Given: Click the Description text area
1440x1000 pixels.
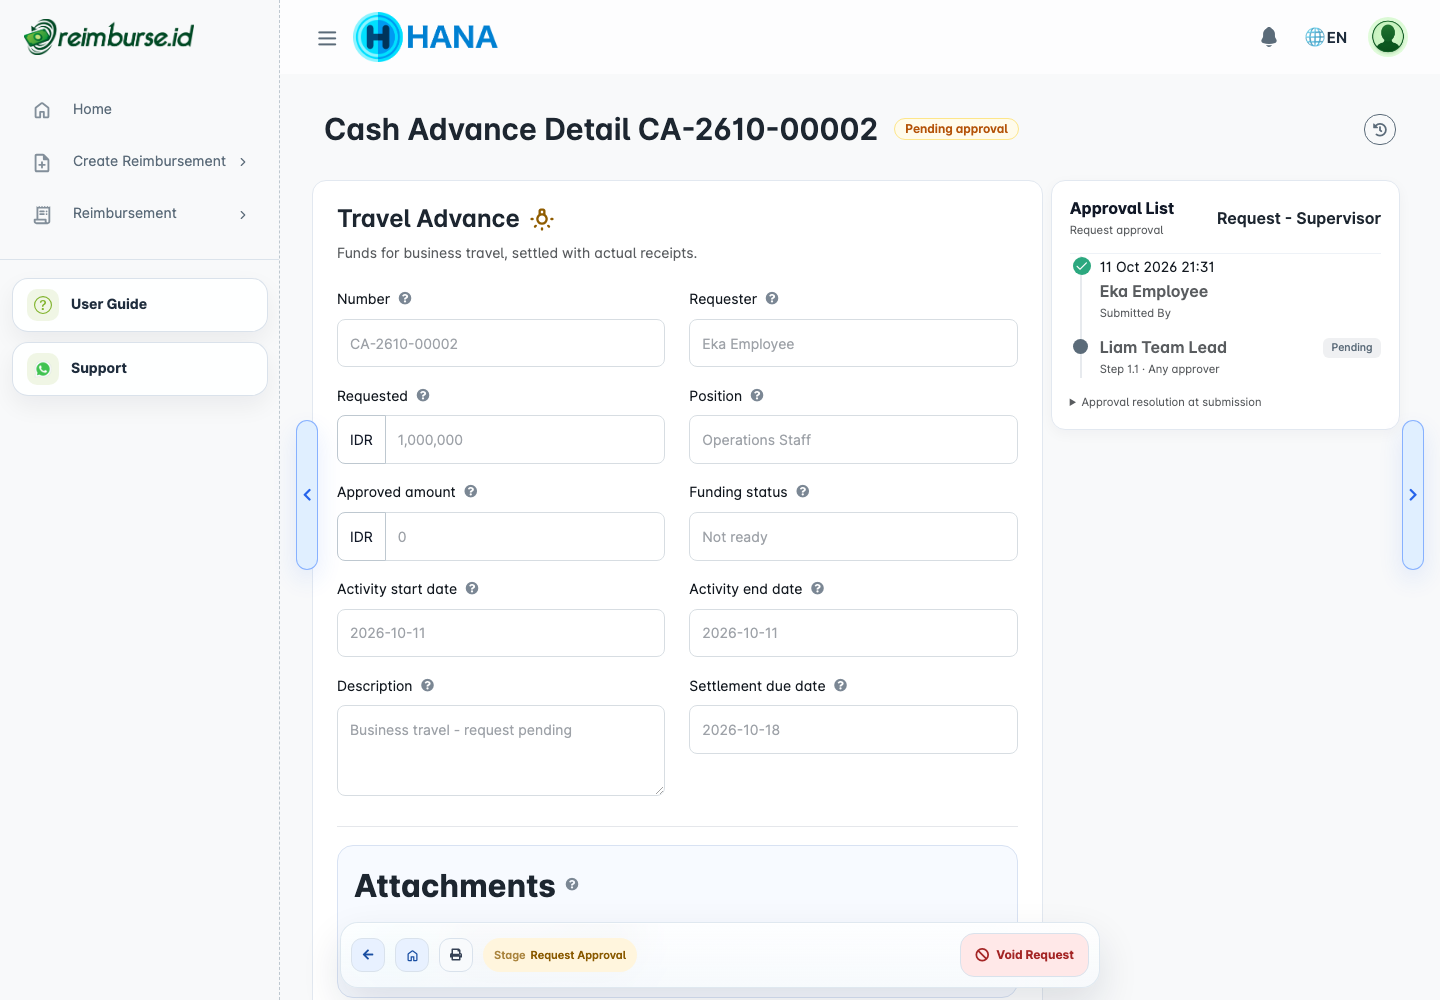Looking at the screenshot, I should point(501,751).
